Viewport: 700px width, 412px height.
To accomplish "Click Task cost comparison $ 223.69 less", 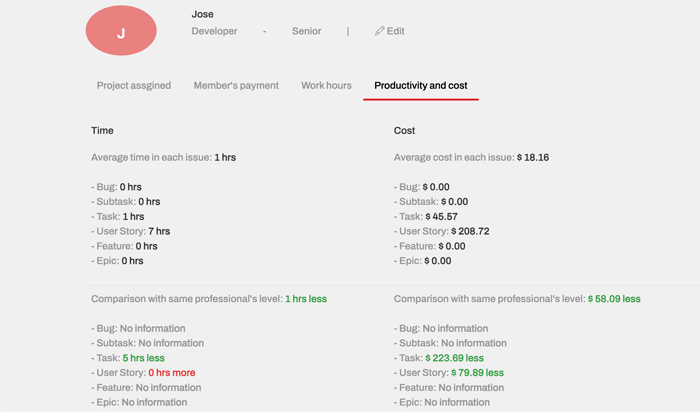I will (454, 358).
